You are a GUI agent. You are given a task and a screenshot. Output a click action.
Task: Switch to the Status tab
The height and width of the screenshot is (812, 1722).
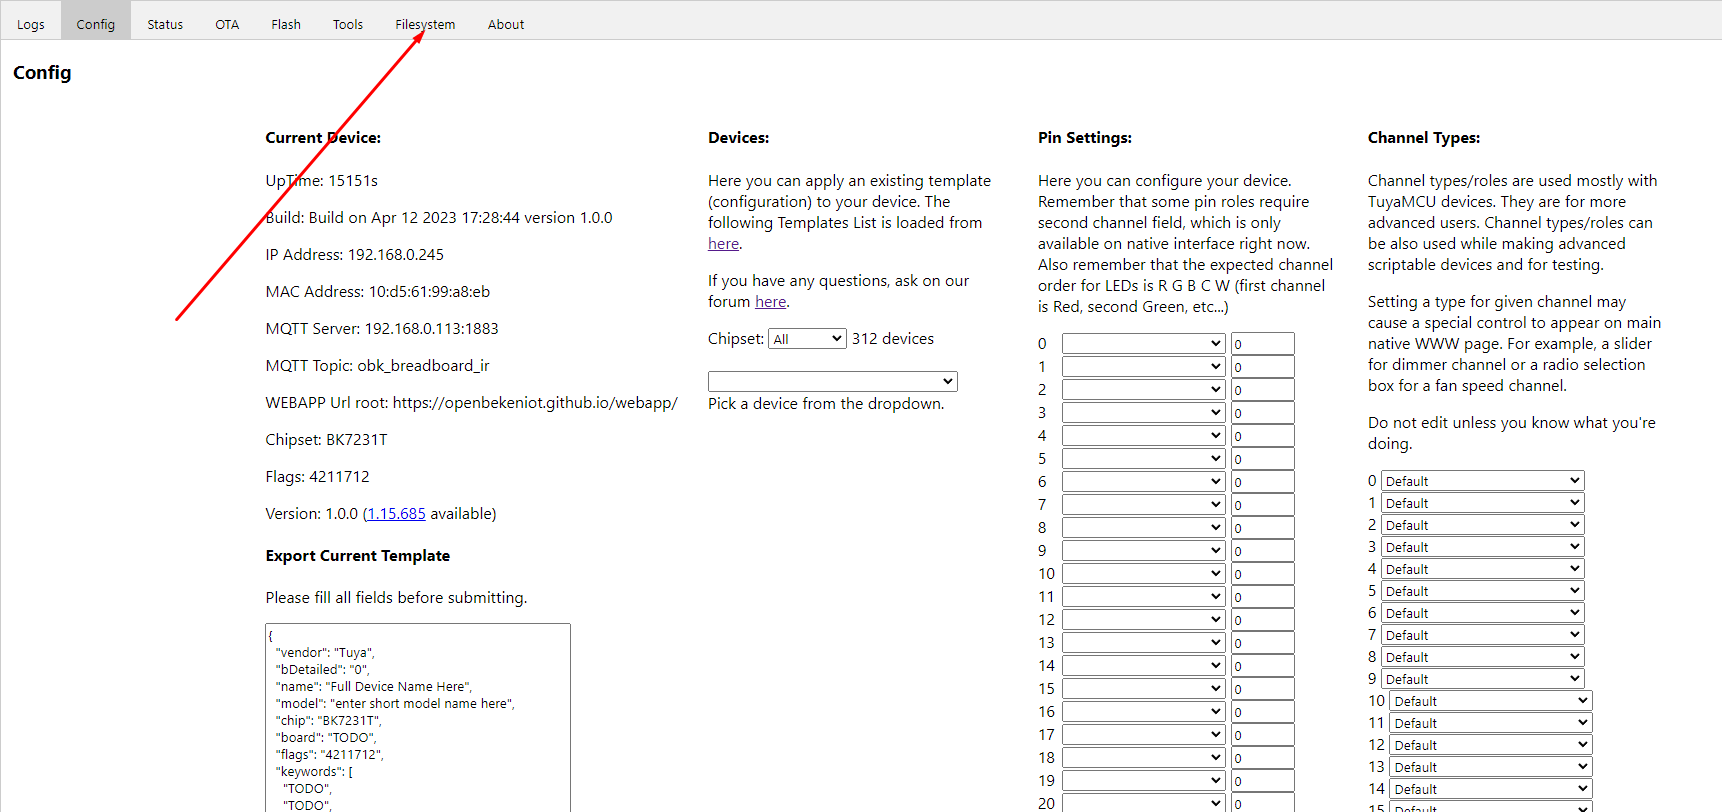click(165, 24)
